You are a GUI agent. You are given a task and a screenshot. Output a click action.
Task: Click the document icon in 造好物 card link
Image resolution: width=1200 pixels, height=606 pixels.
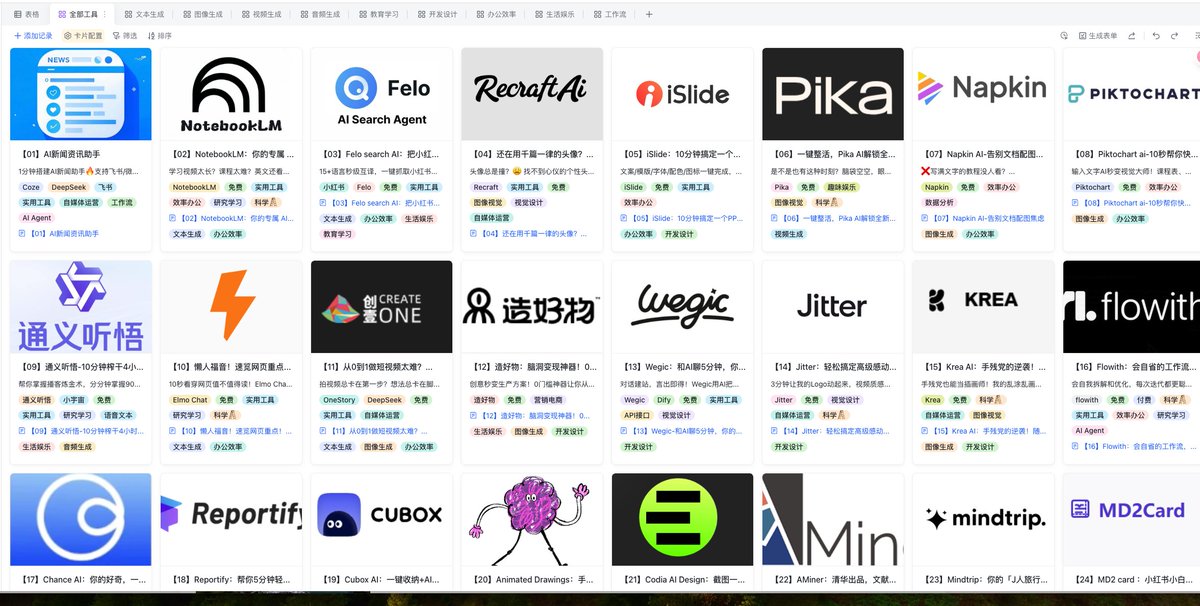click(x=474, y=415)
